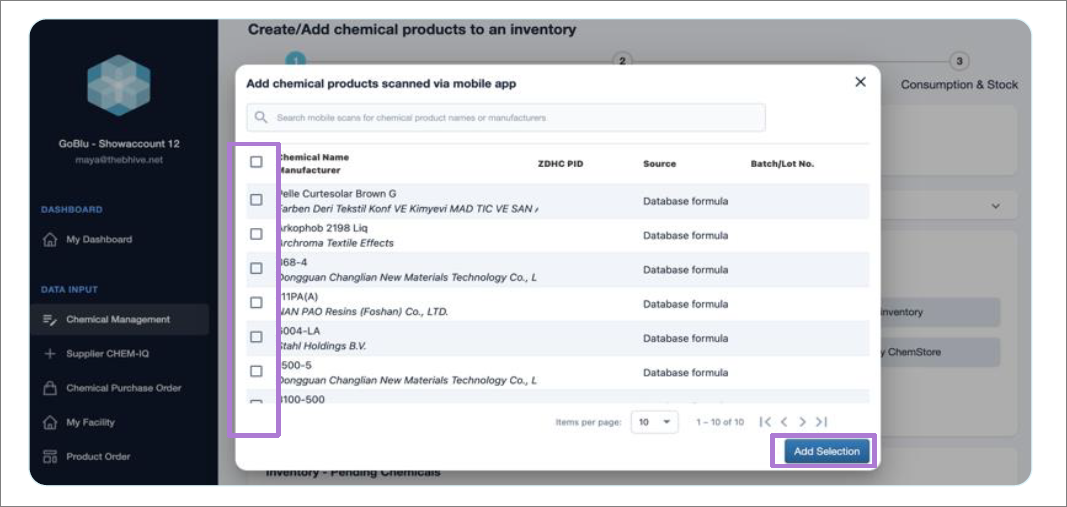
Task: Click step 3 Consumption & Stock circle
Action: click(x=959, y=61)
